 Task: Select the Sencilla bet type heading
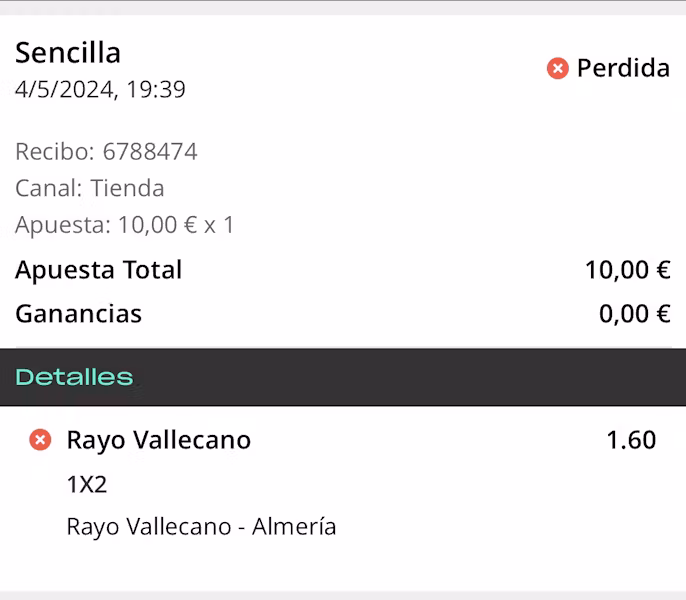click(68, 52)
